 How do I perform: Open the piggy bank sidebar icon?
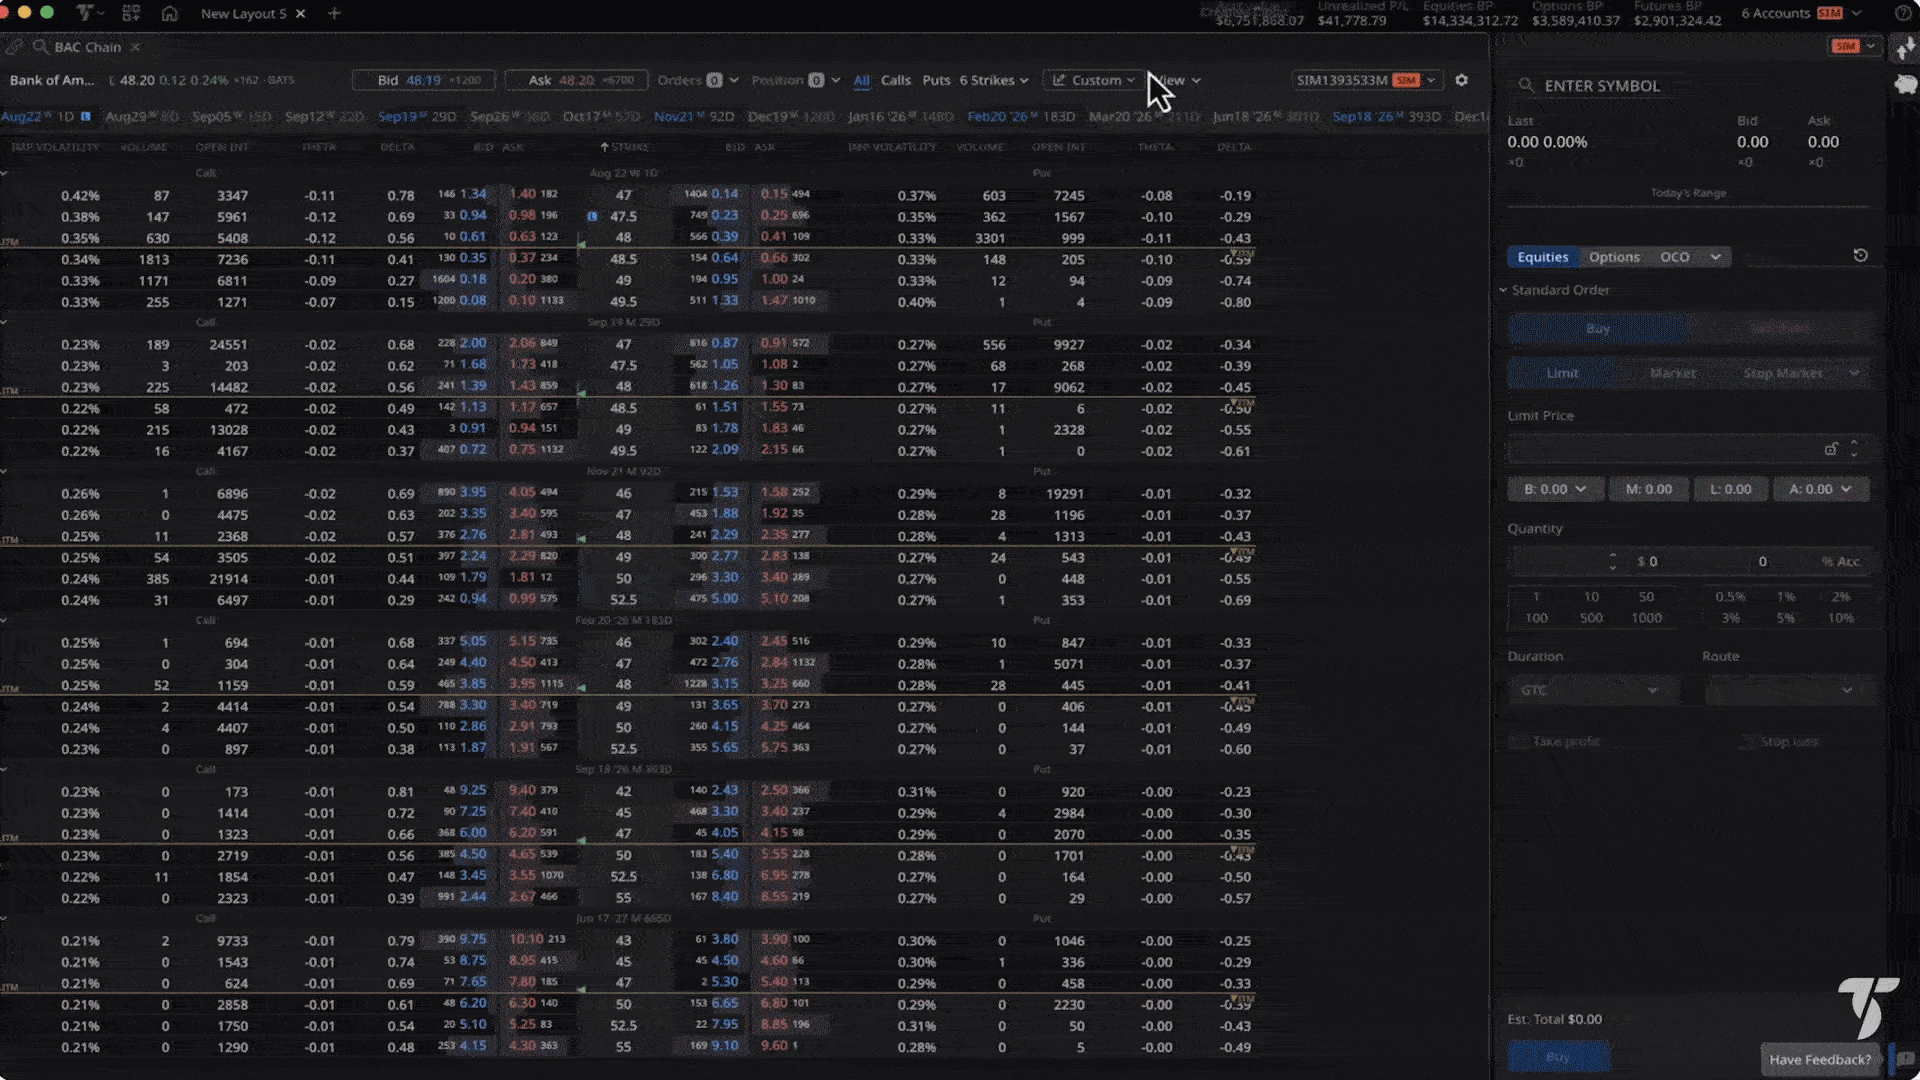pos(1905,85)
